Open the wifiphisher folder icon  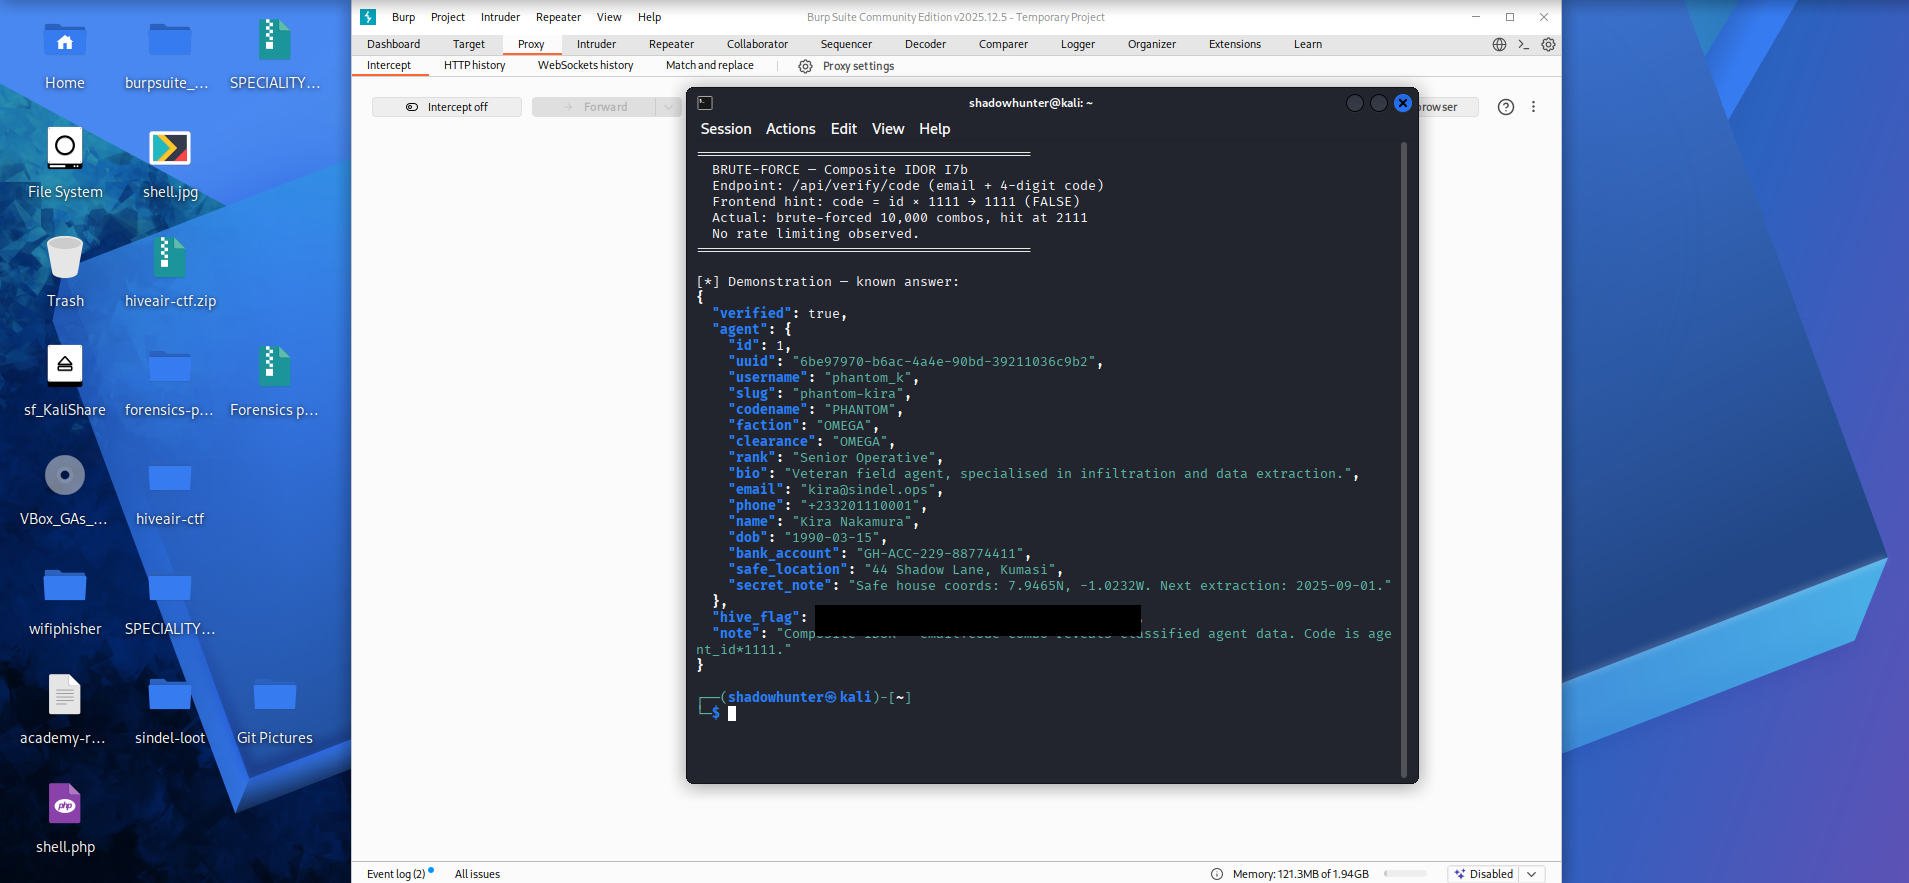click(x=65, y=586)
